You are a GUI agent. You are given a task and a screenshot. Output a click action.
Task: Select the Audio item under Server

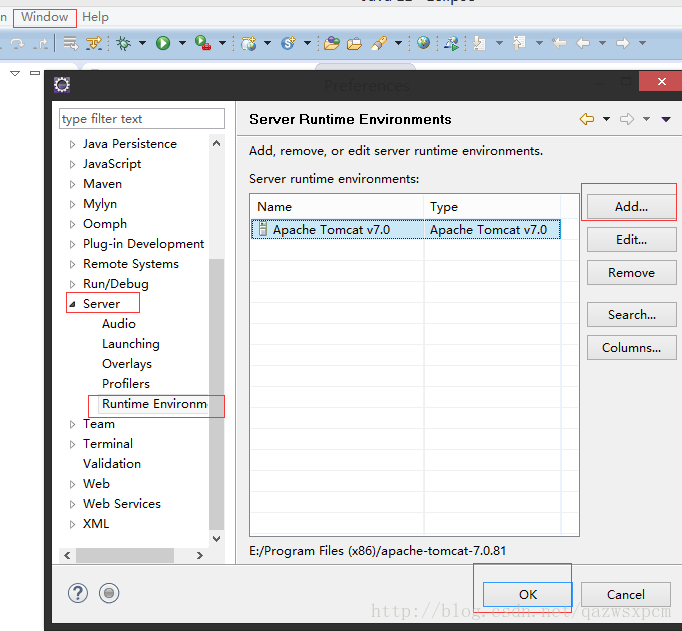pyautogui.click(x=119, y=324)
